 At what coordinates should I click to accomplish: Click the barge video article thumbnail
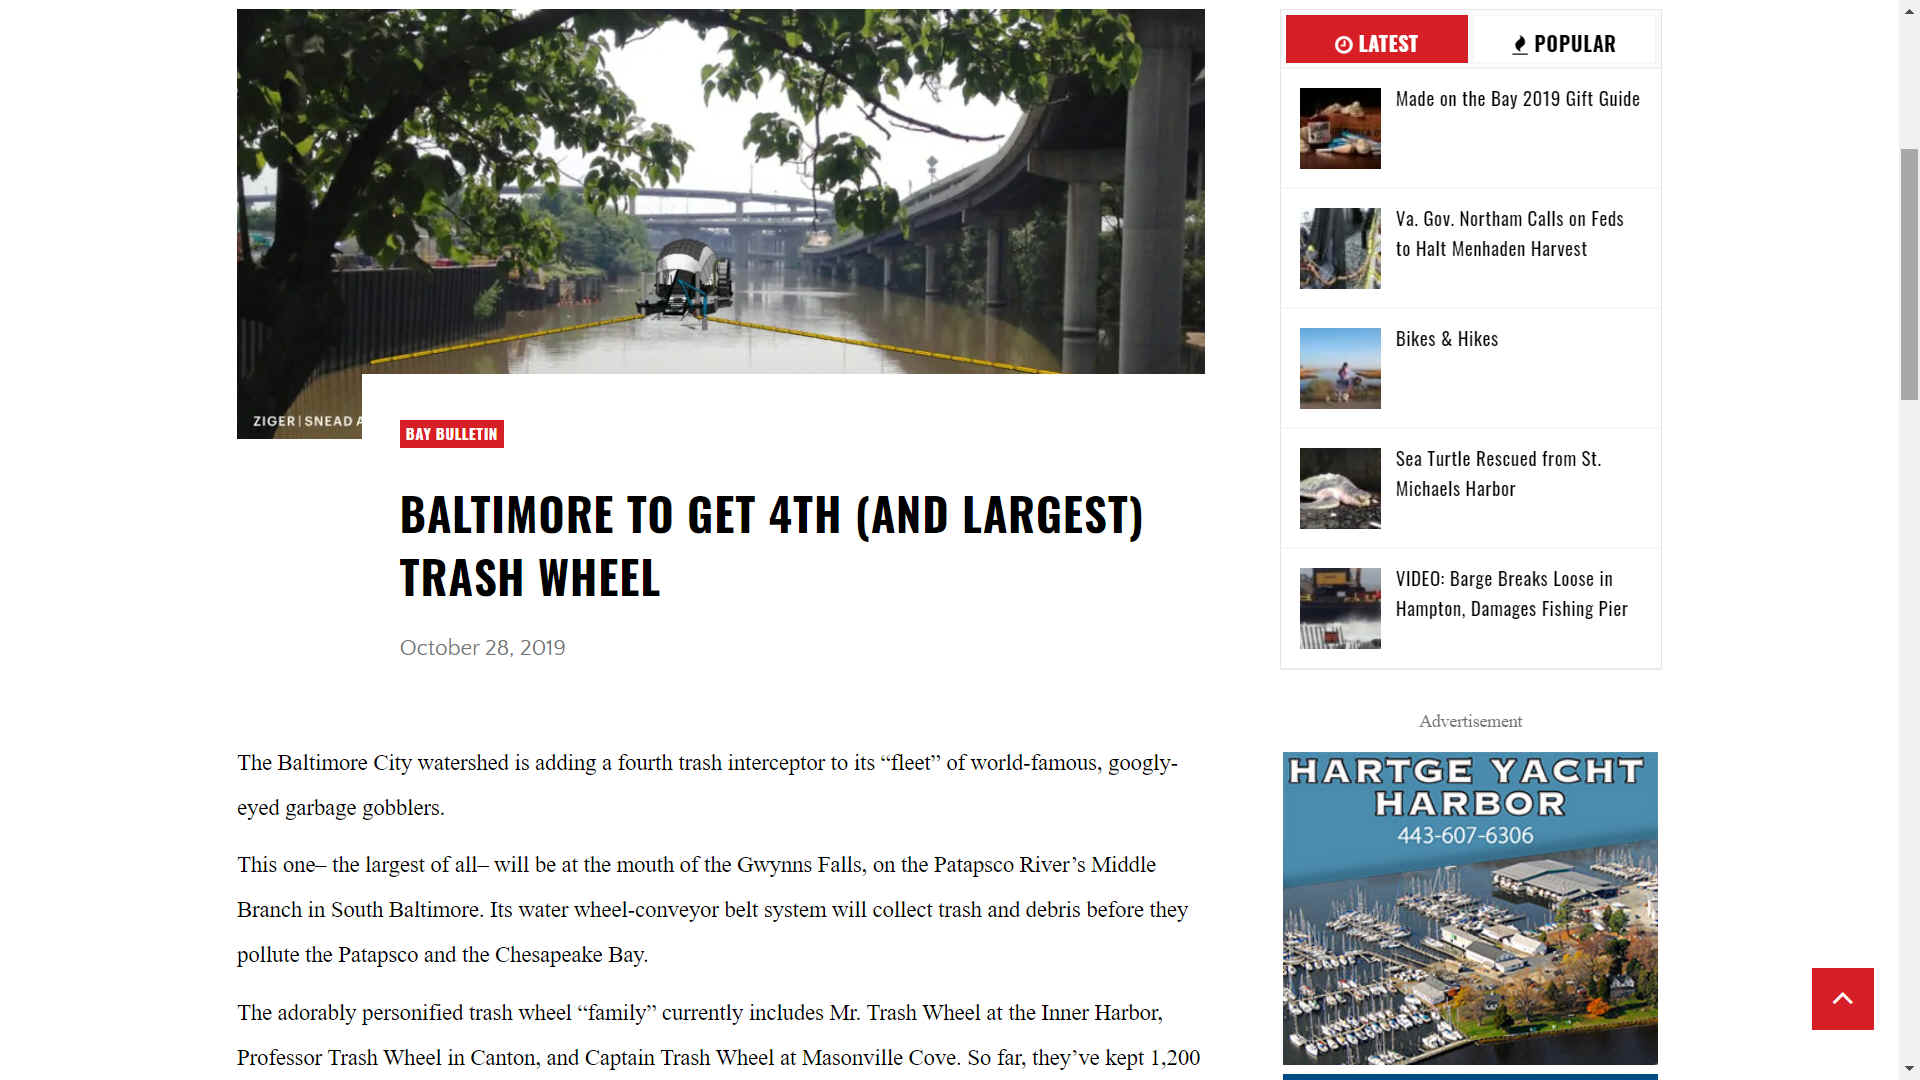click(1340, 608)
